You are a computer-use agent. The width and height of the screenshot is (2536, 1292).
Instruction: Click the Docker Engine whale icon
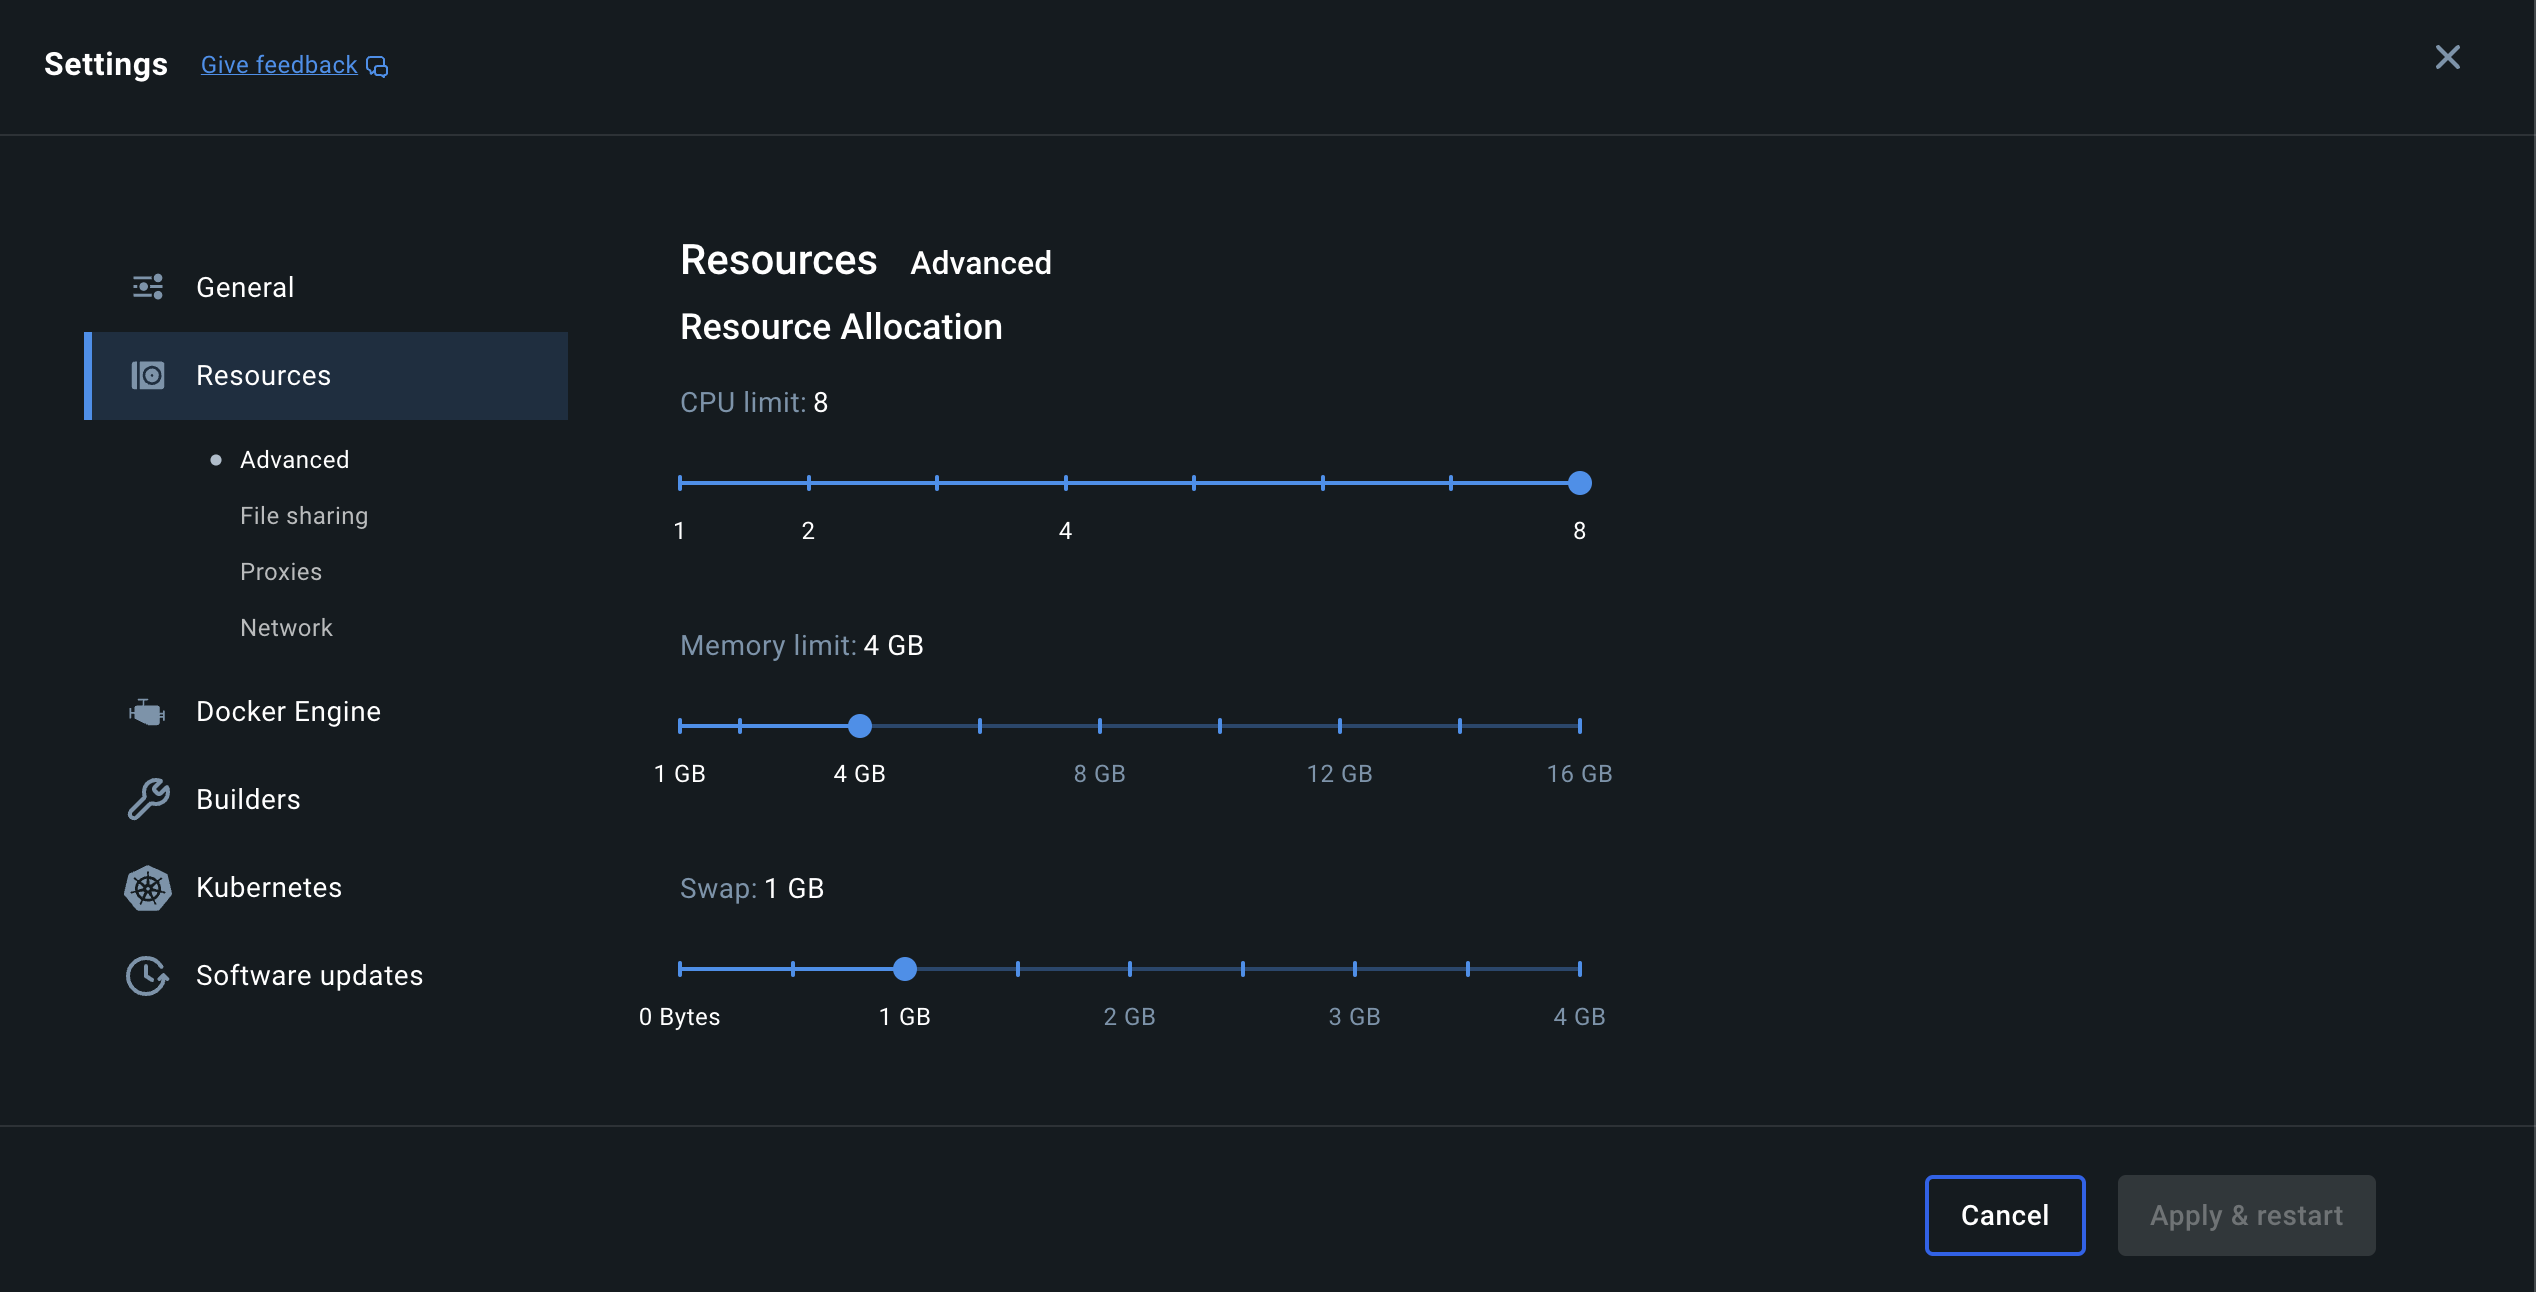tap(148, 712)
